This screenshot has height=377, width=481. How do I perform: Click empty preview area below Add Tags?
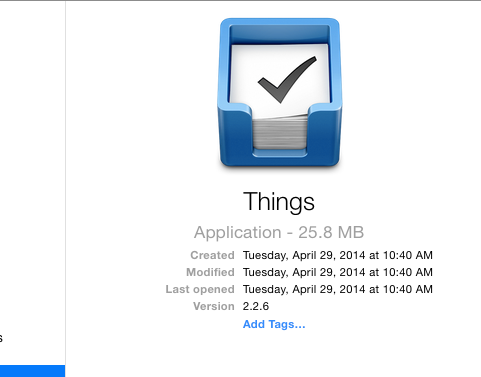point(273,353)
